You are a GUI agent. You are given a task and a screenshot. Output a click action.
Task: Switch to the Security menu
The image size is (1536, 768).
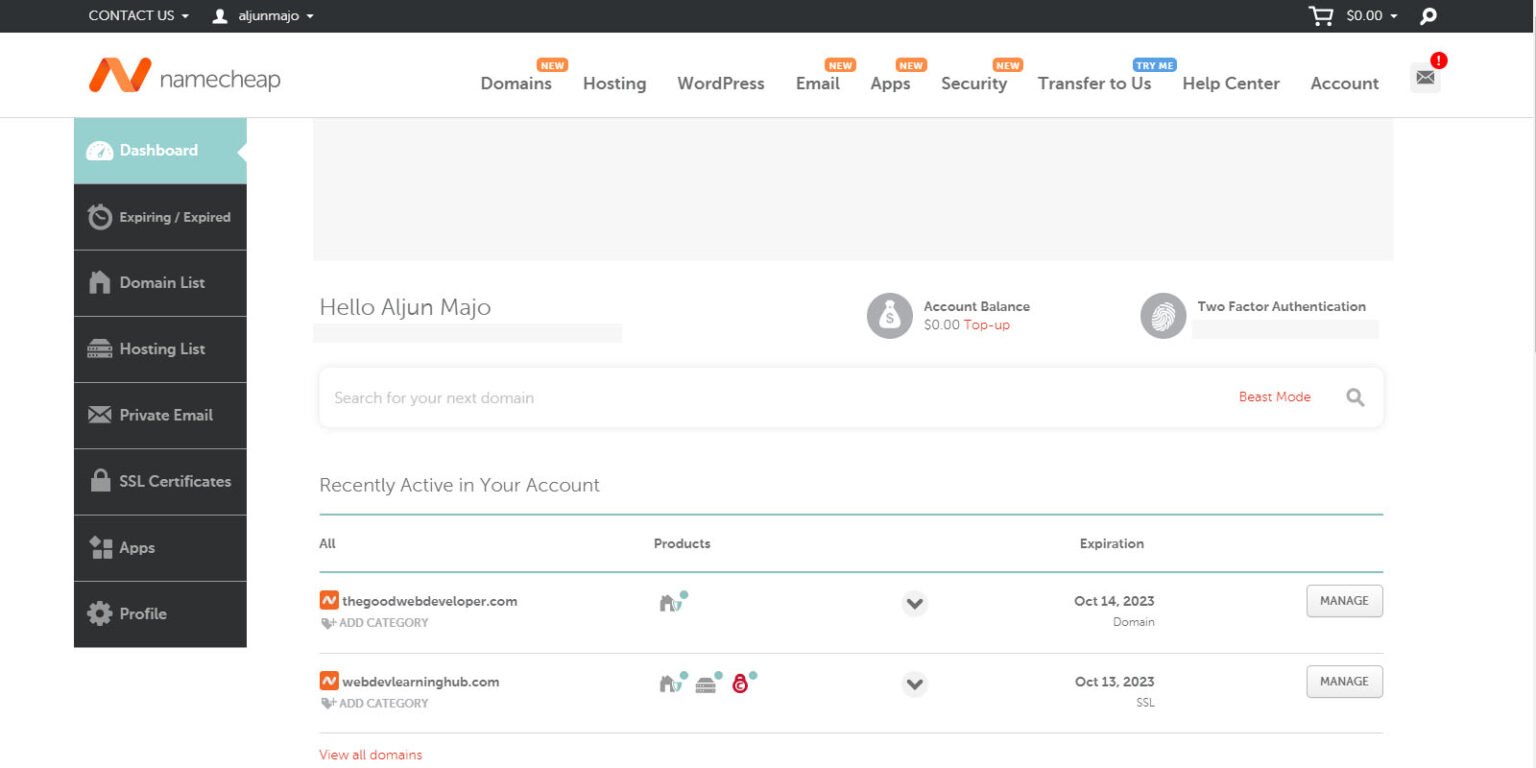pos(974,84)
